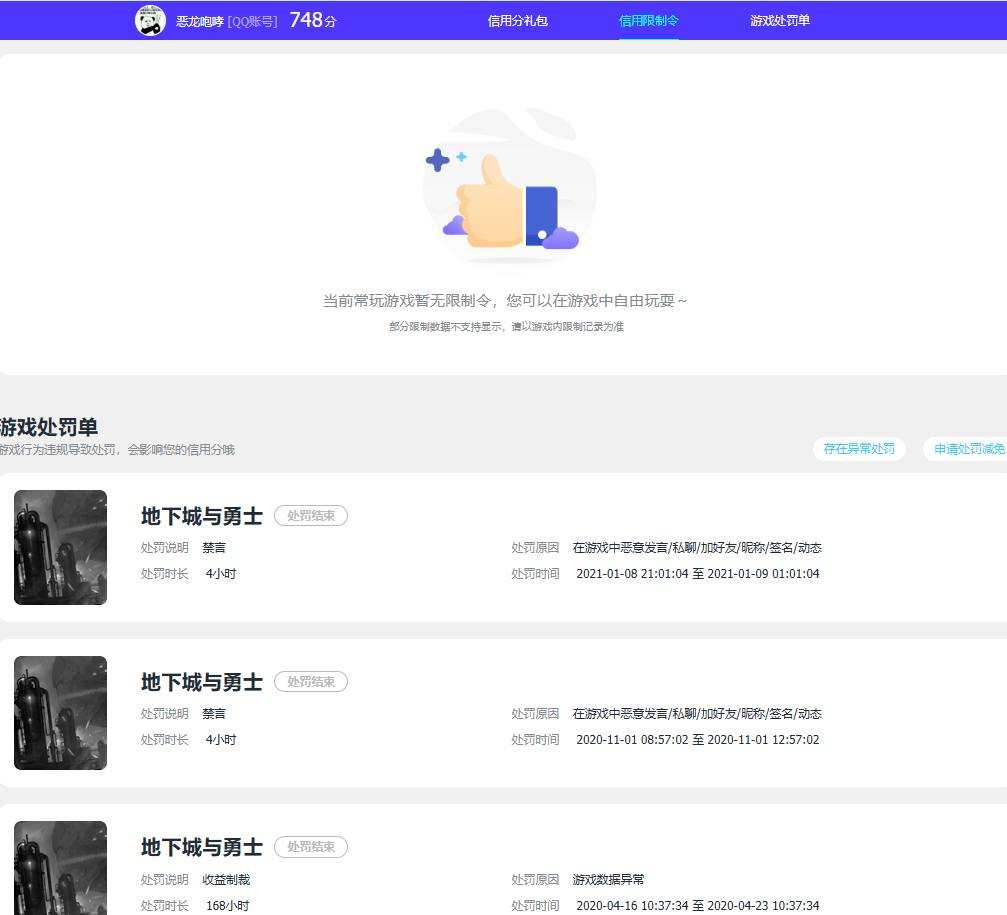1007x915 pixels.
Task: Click the 748分 credit score
Action: click(x=313, y=21)
